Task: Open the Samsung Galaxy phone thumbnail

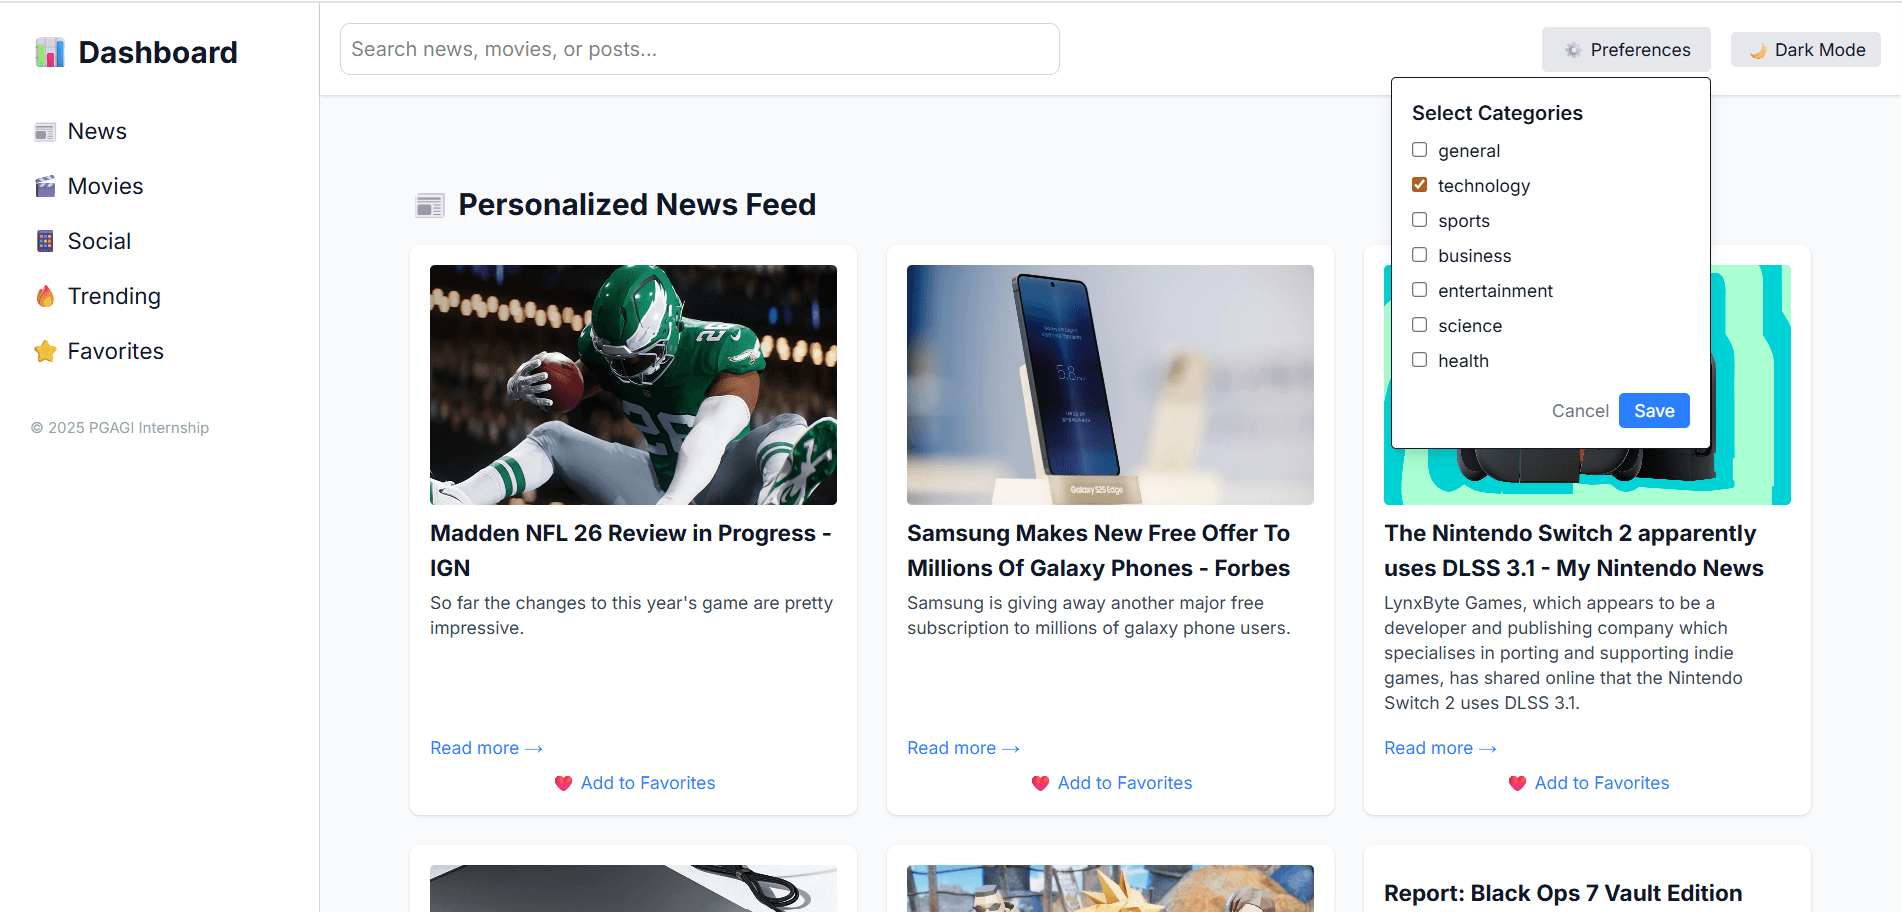Action: point(1110,385)
